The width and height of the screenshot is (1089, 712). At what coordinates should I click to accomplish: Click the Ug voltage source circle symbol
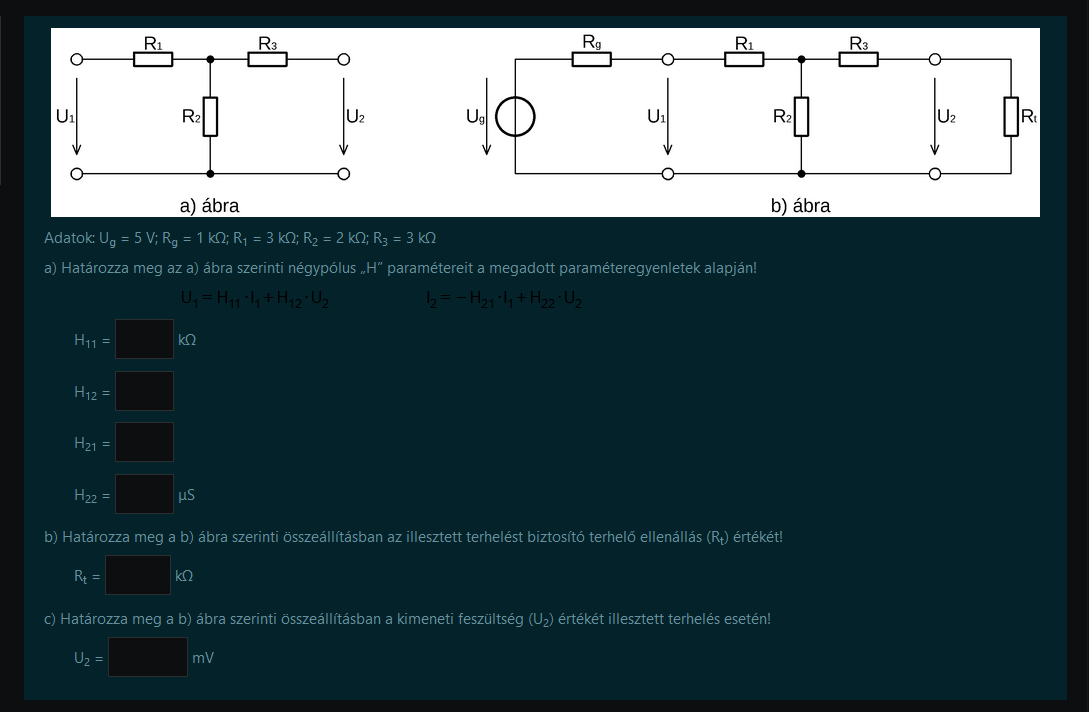(515, 117)
